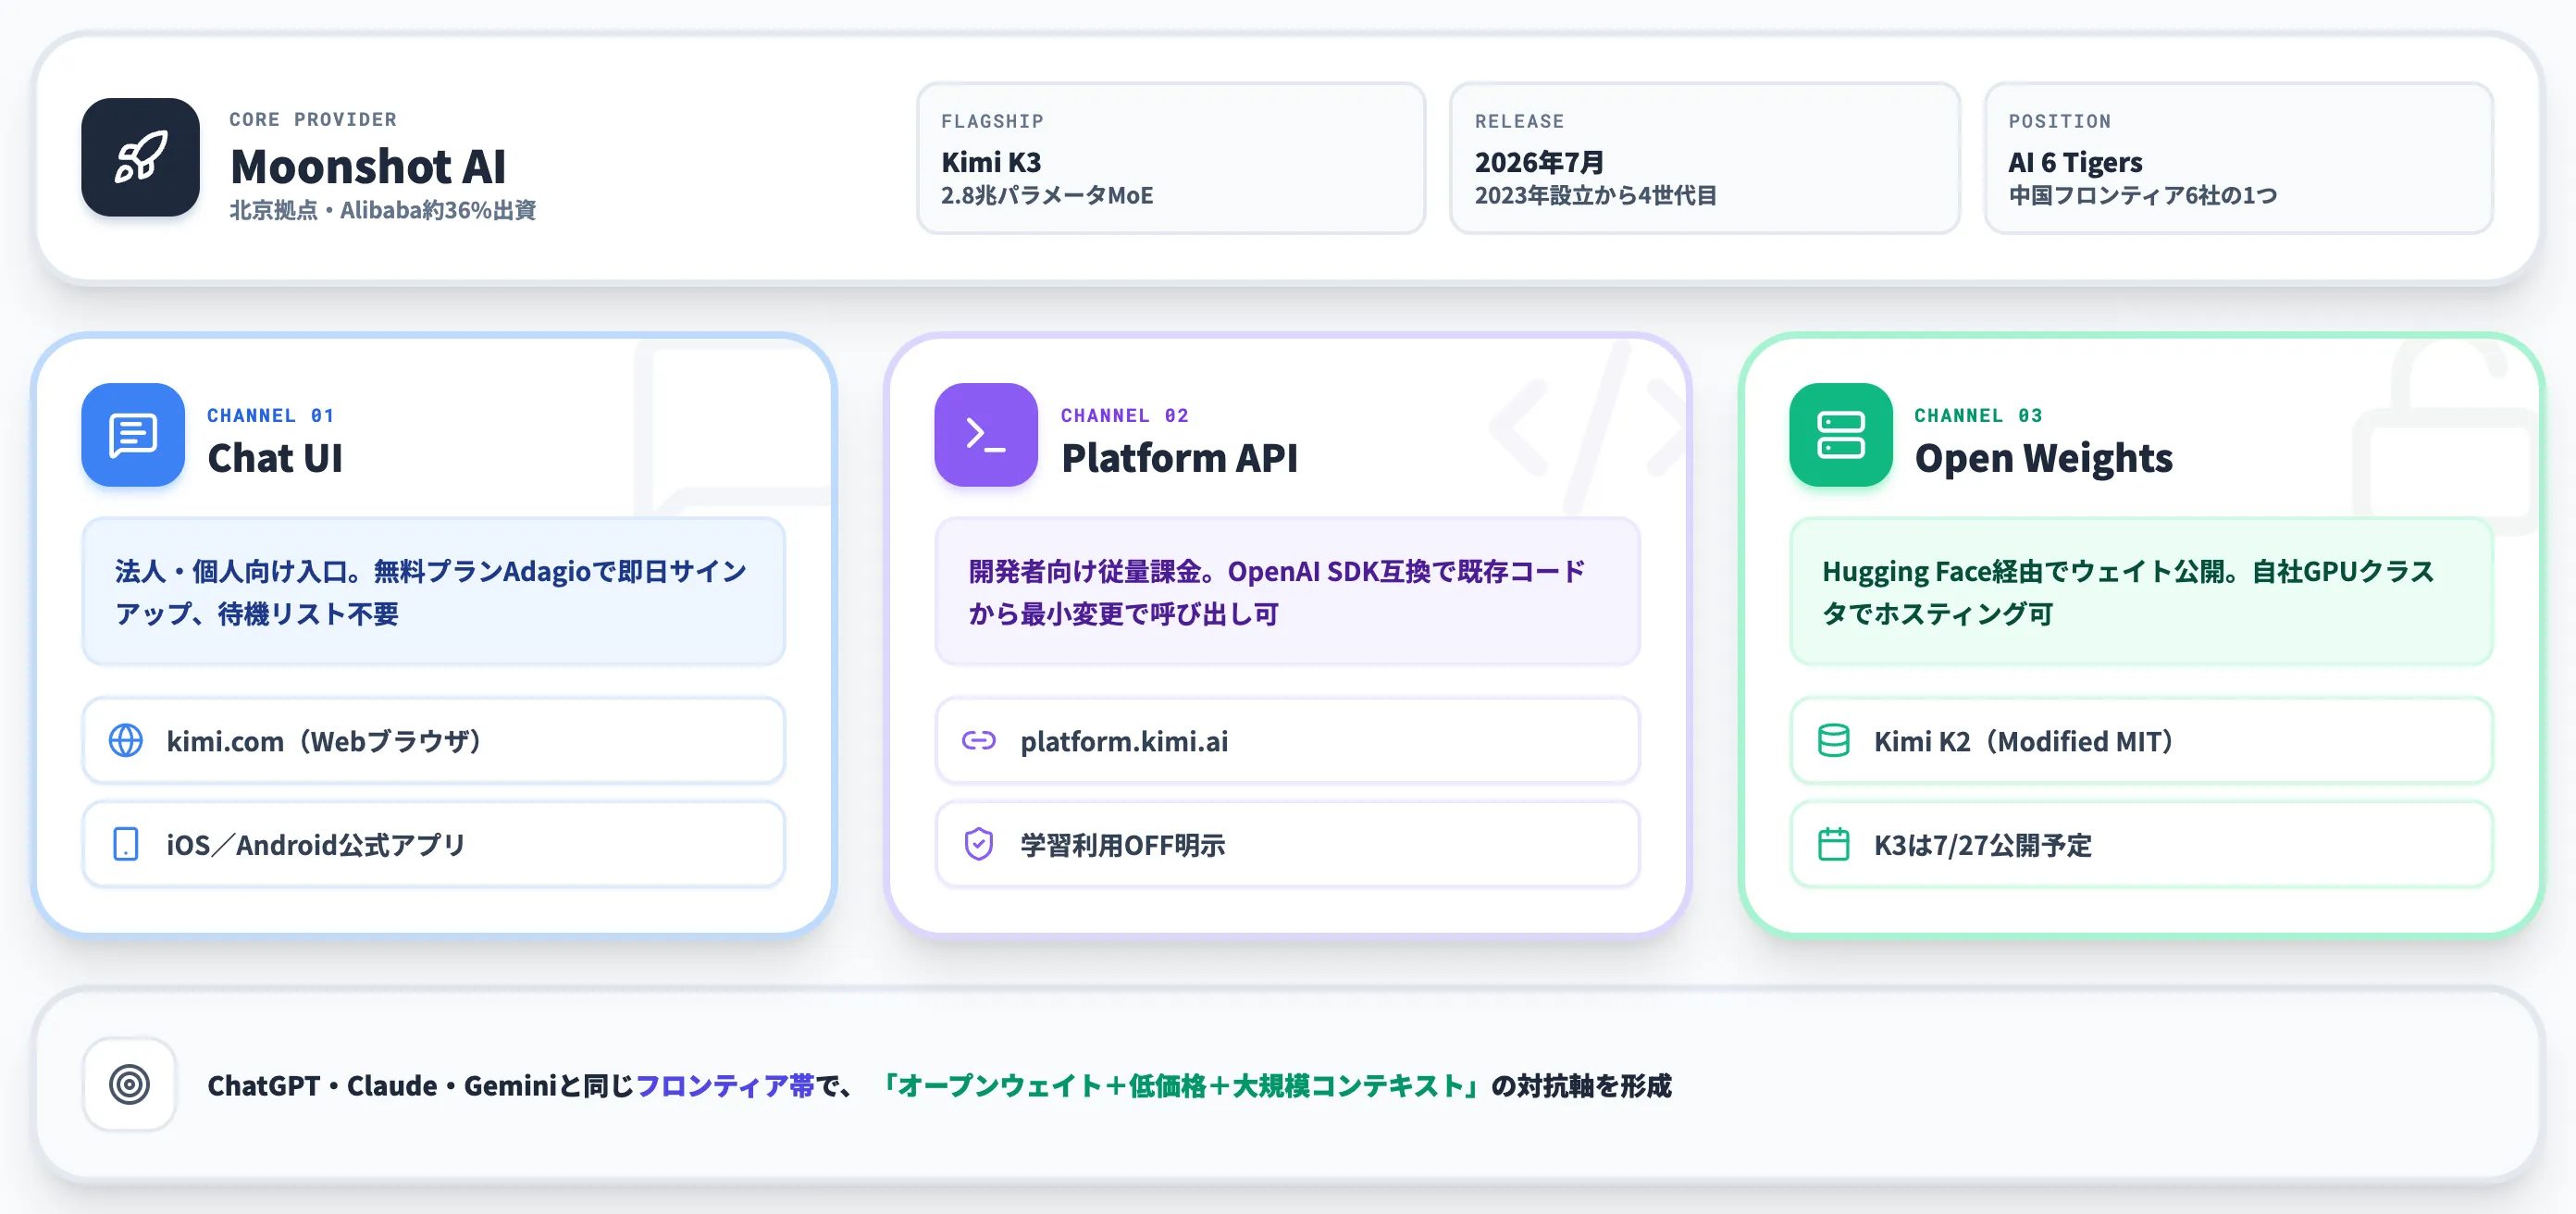Click the calendar icon beside K3は7/27公開予定
Screen dimensions: 2576x1214
click(1833, 844)
